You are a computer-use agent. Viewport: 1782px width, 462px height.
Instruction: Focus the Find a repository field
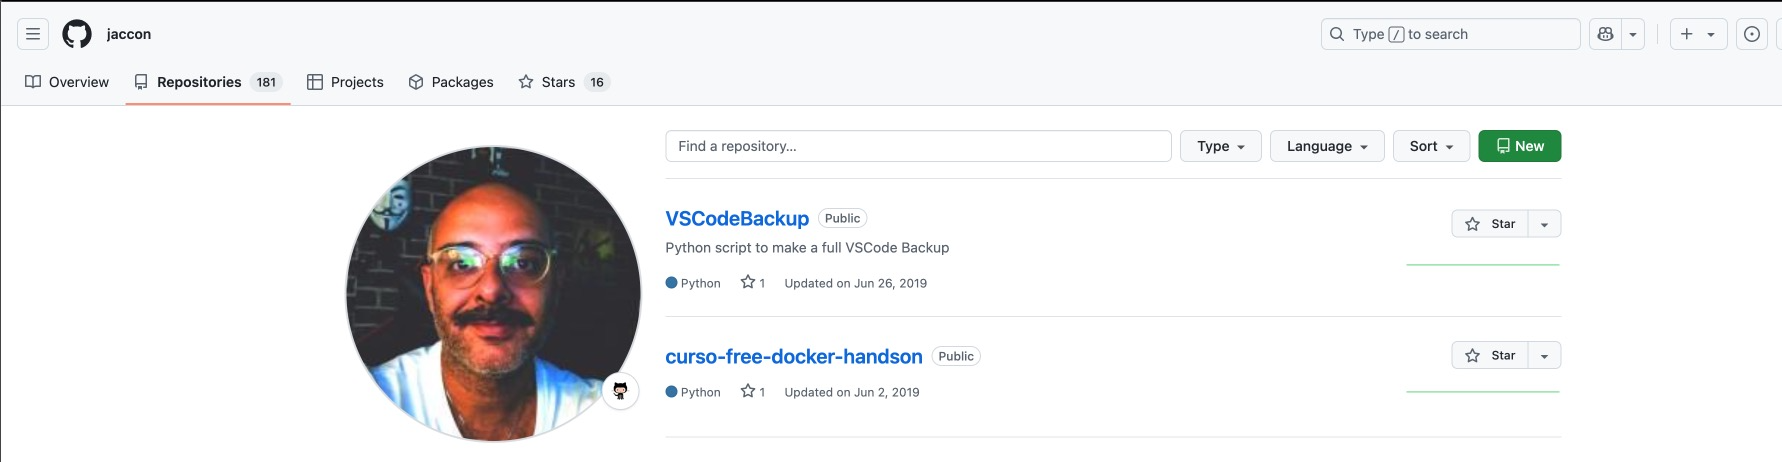(x=918, y=146)
